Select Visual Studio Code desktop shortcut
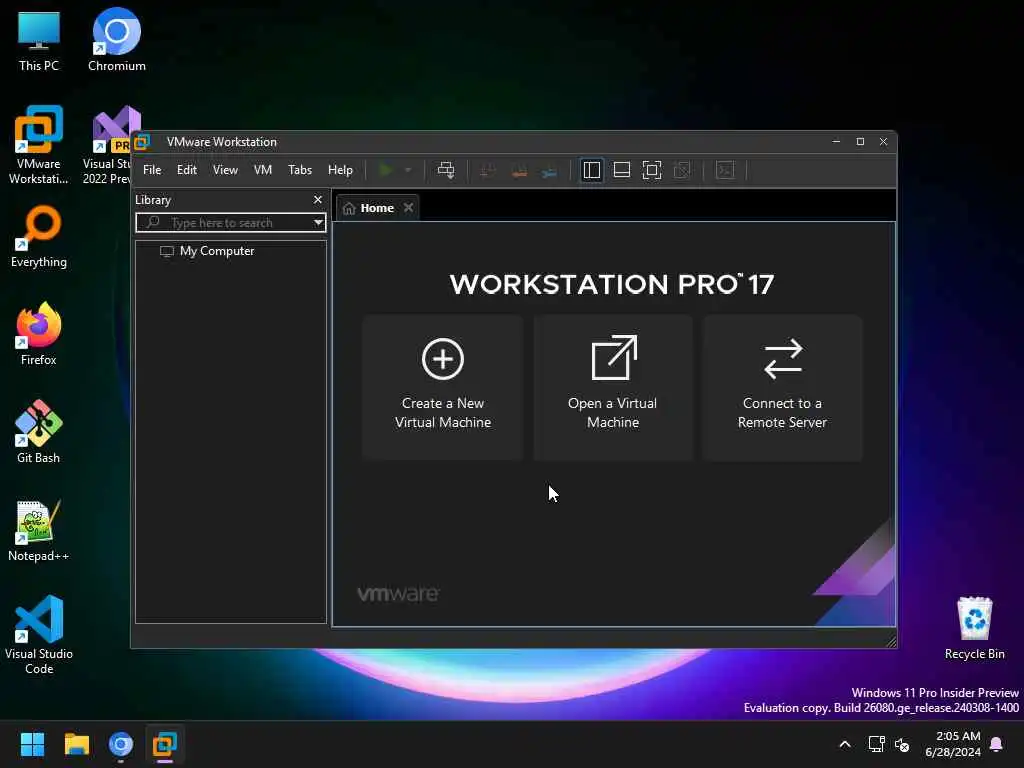1024x768 pixels. pos(39,634)
